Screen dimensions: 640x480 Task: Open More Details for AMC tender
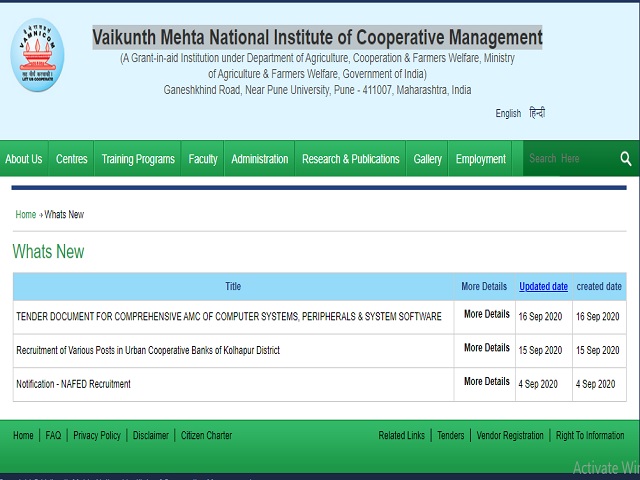(487, 314)
